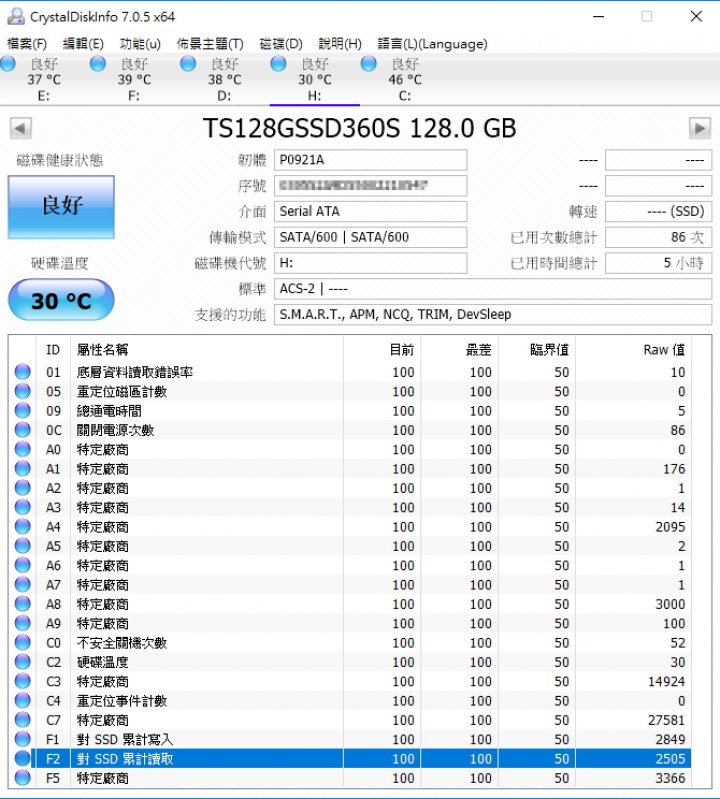720x799 pixels.
Task: Click status icon of attribute 01
Action: 22,372
